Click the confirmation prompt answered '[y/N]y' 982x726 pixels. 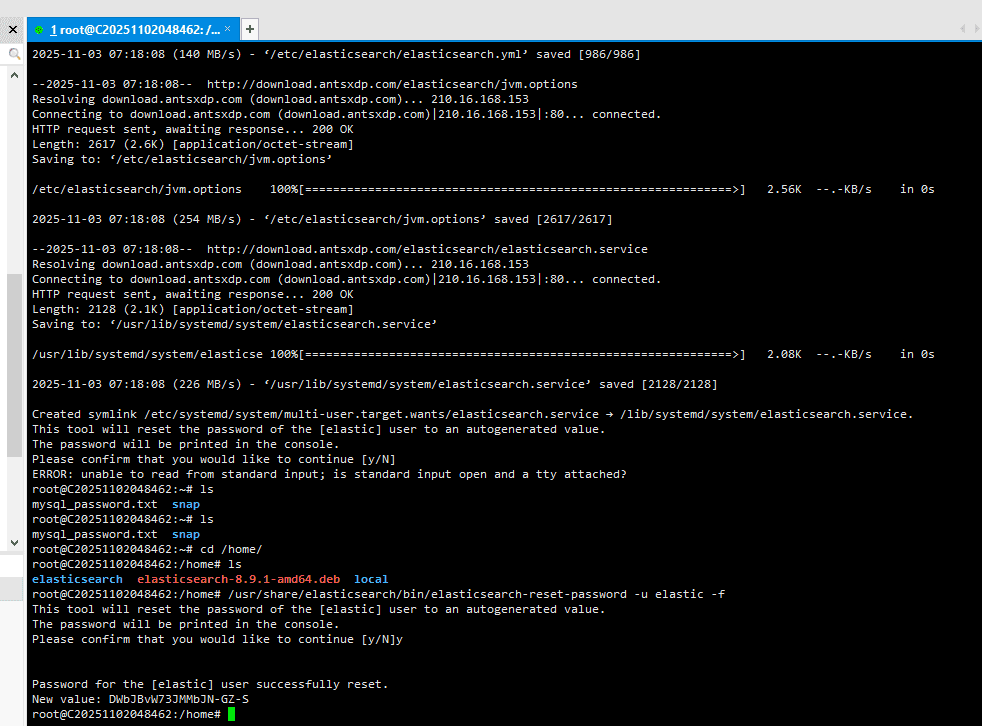point(217,640)
